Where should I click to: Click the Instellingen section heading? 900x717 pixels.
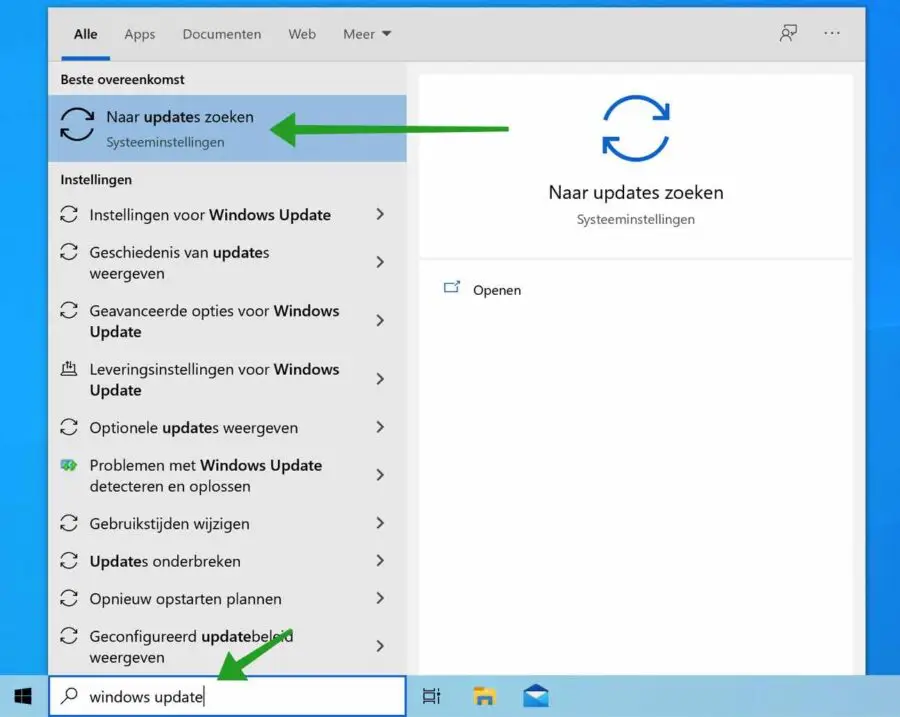(96, 180)
